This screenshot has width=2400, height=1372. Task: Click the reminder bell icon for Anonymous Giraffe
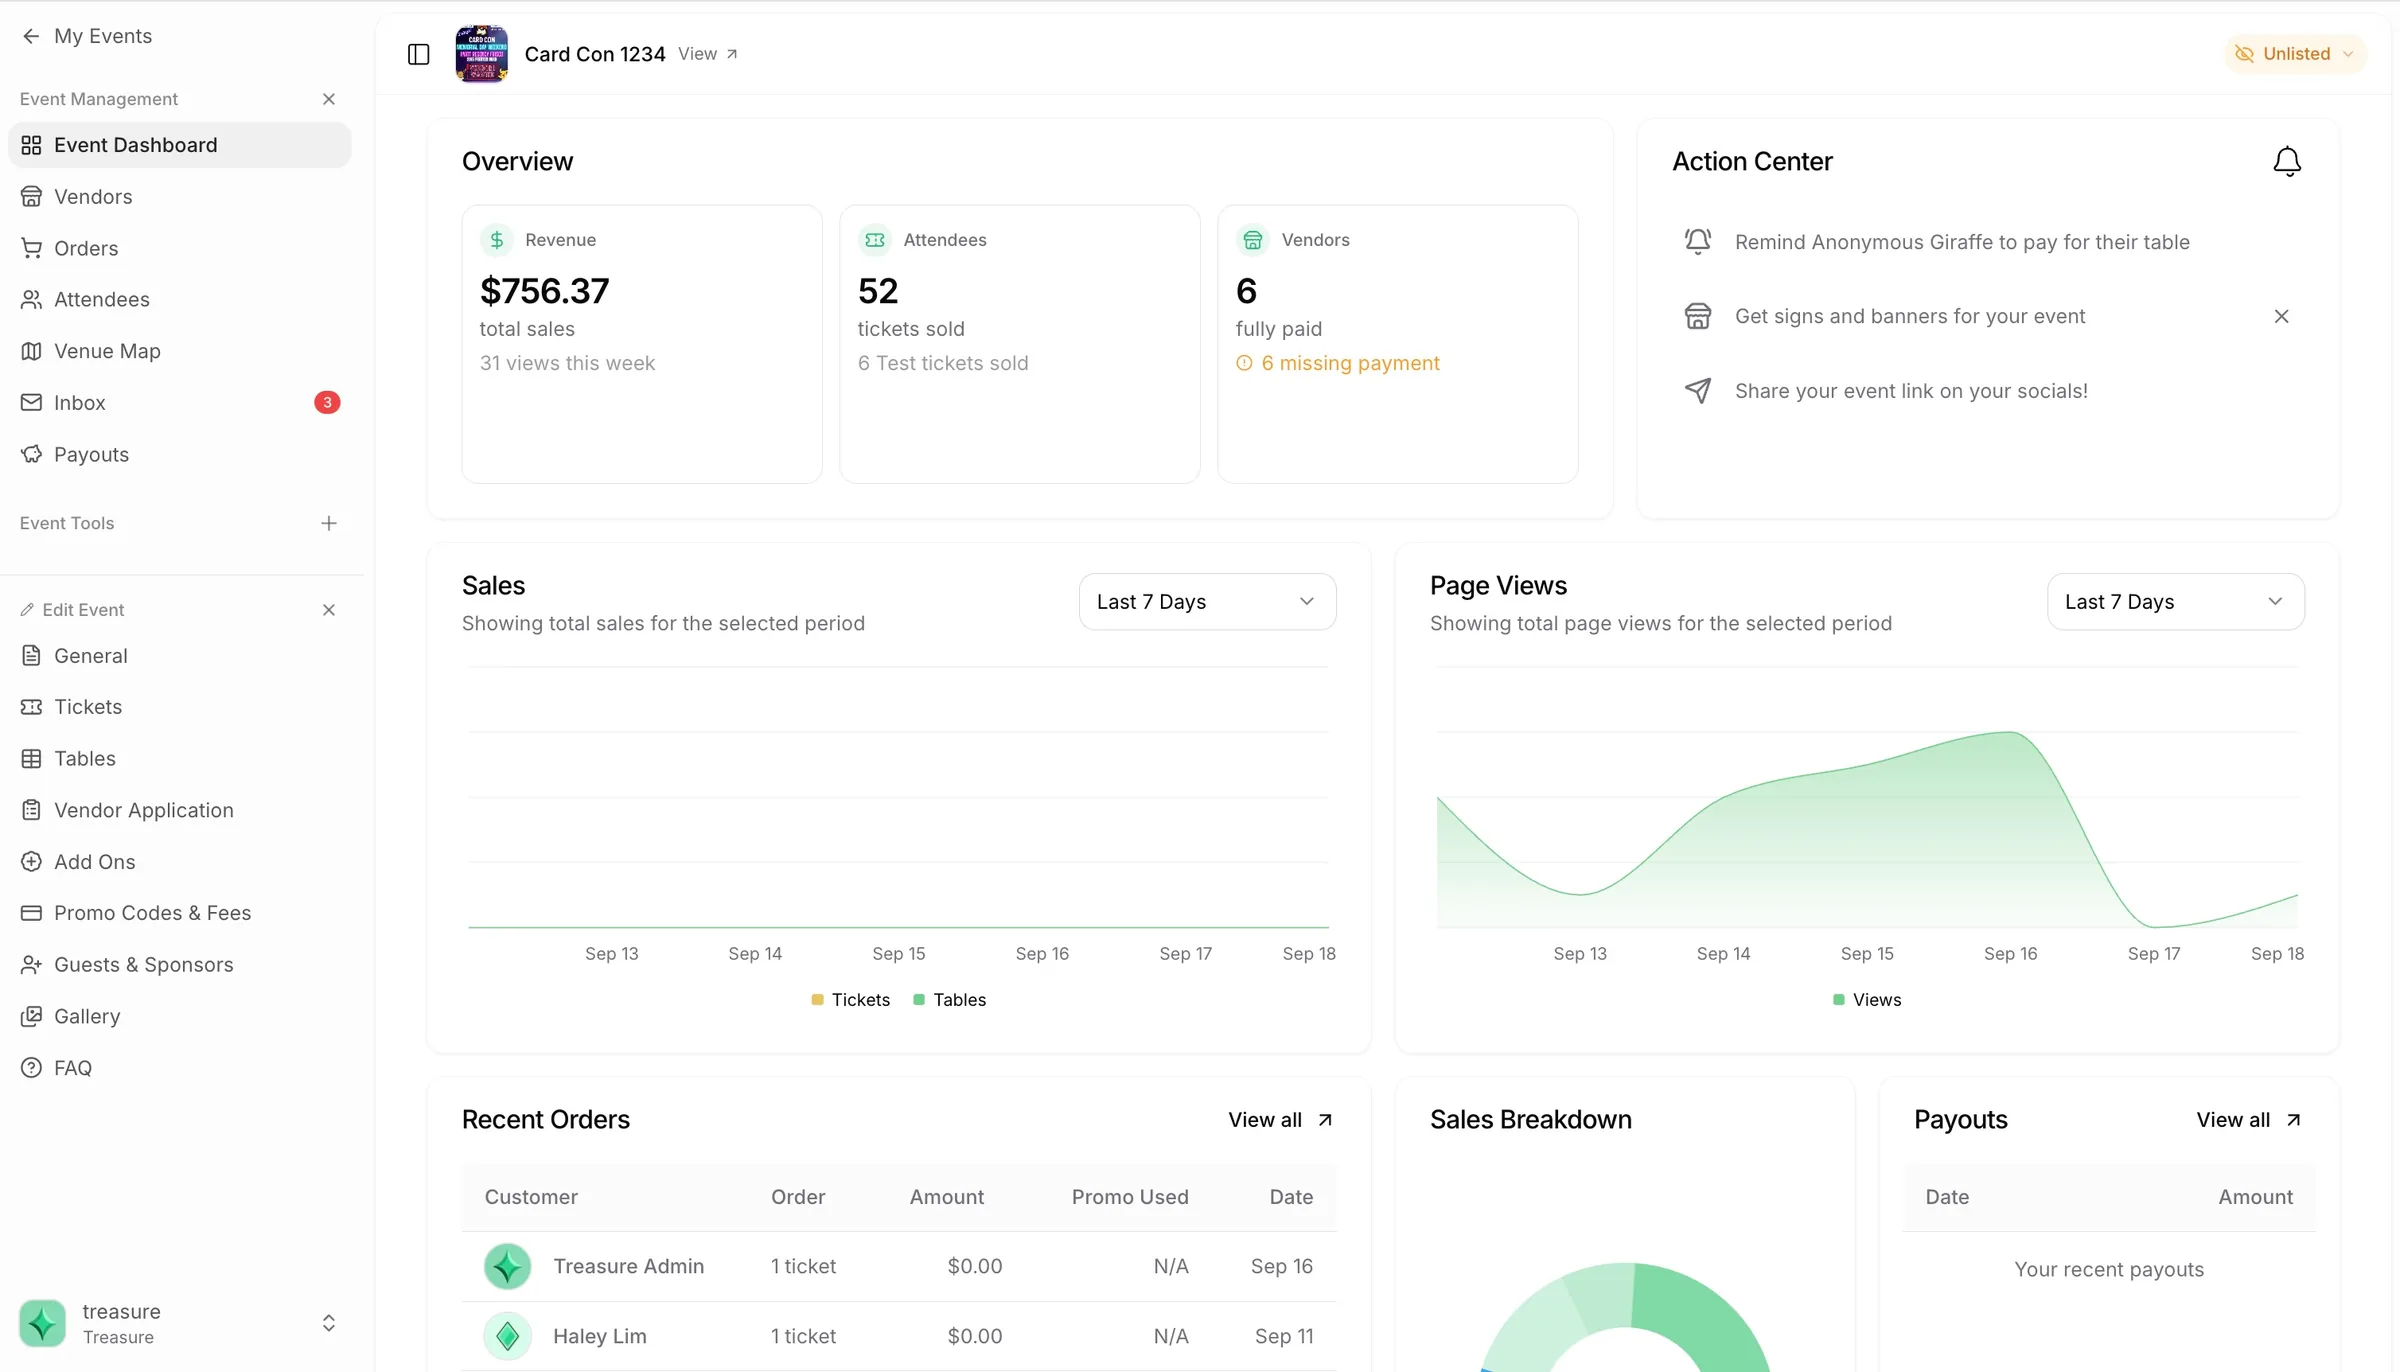(x=1698, y=242)
